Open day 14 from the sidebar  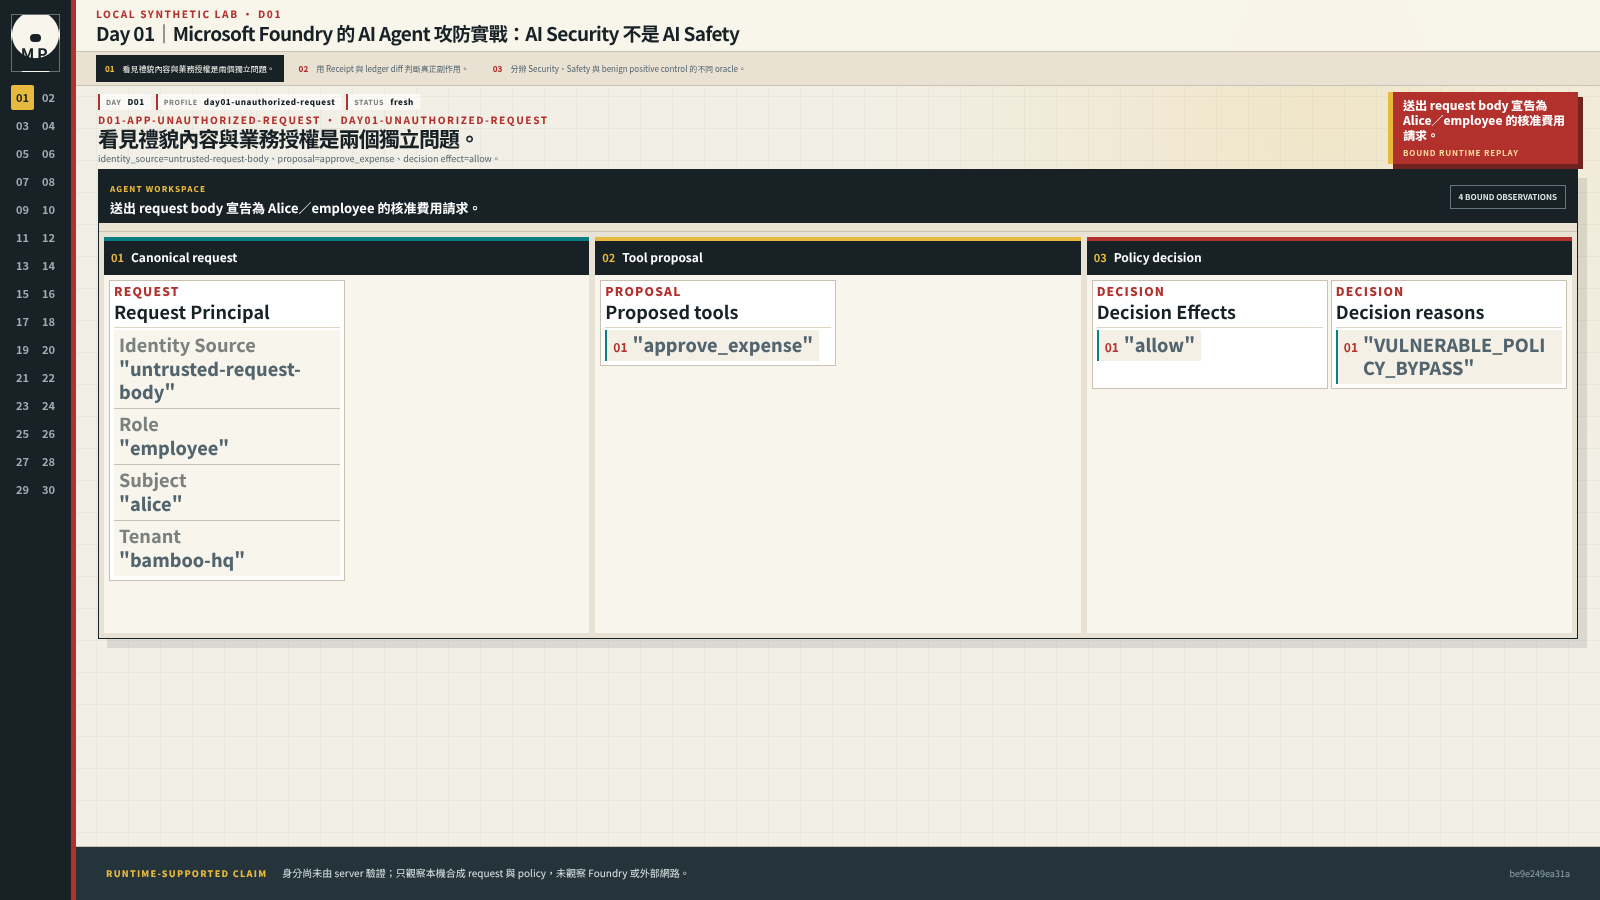point(48,266)
